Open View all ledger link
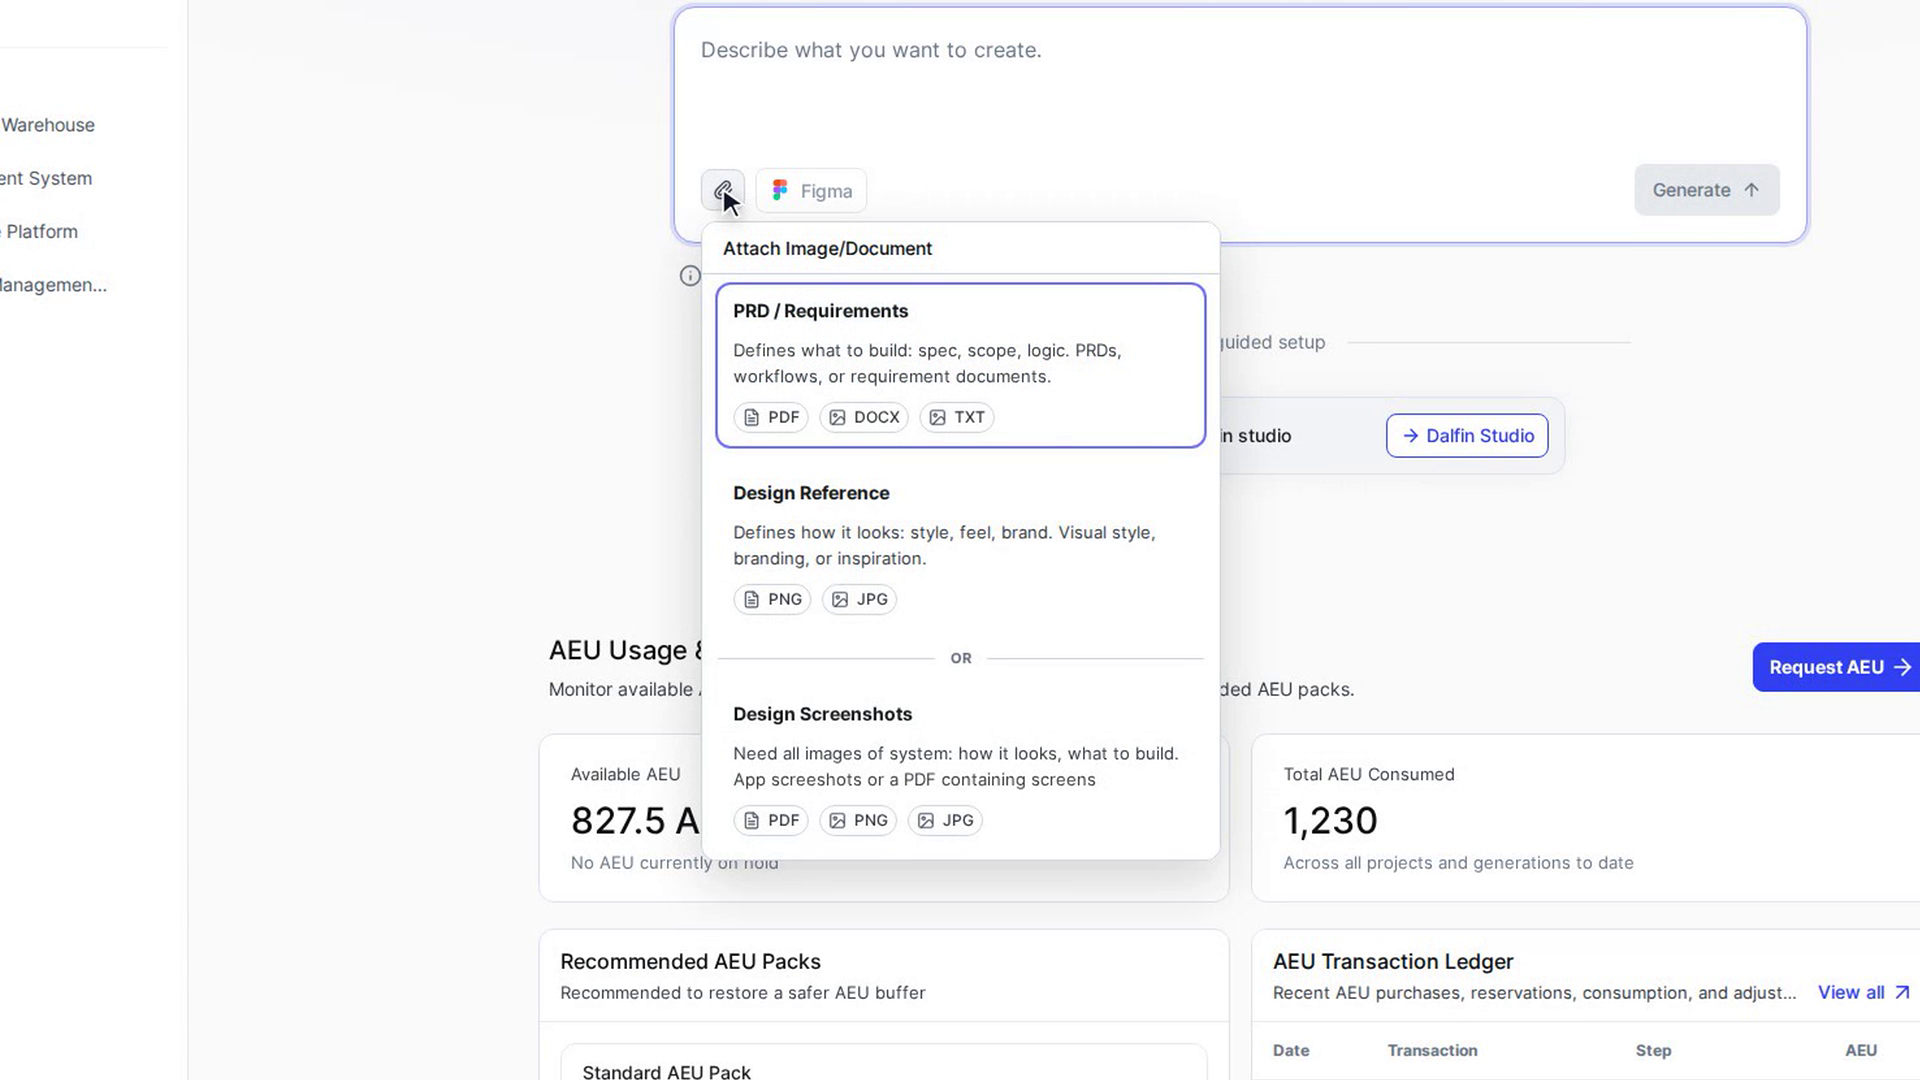1920x1080 pixels. [1864, 992]
